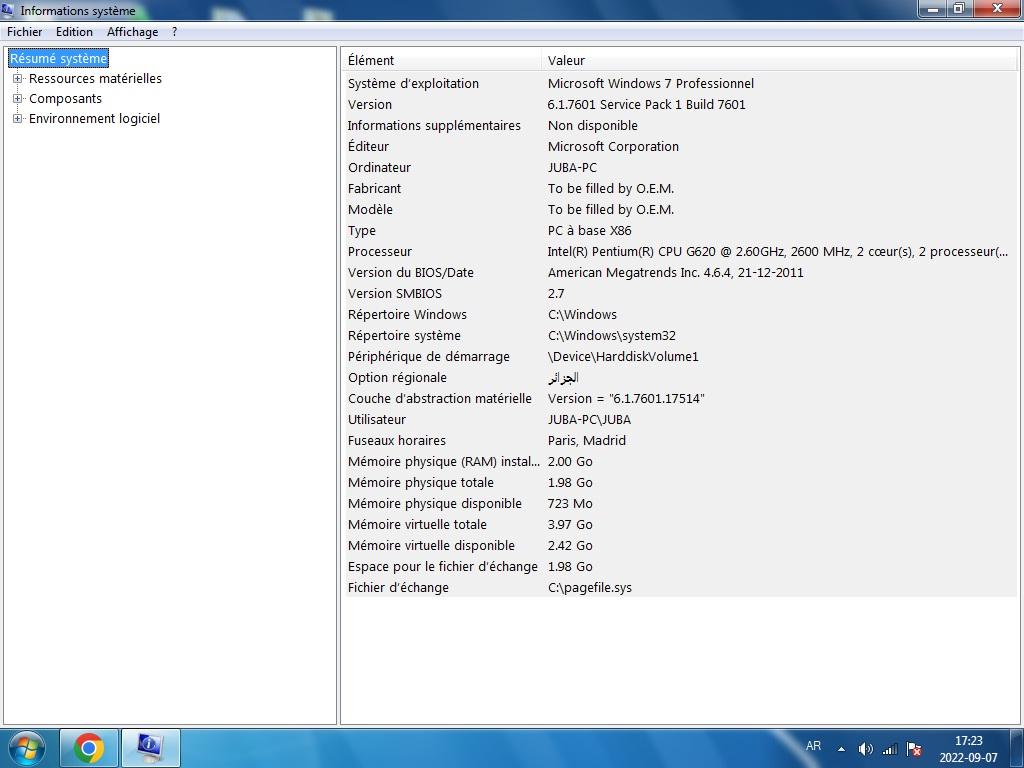
Task: Expand Ressources matérielles node
Action: pos(18,78)
